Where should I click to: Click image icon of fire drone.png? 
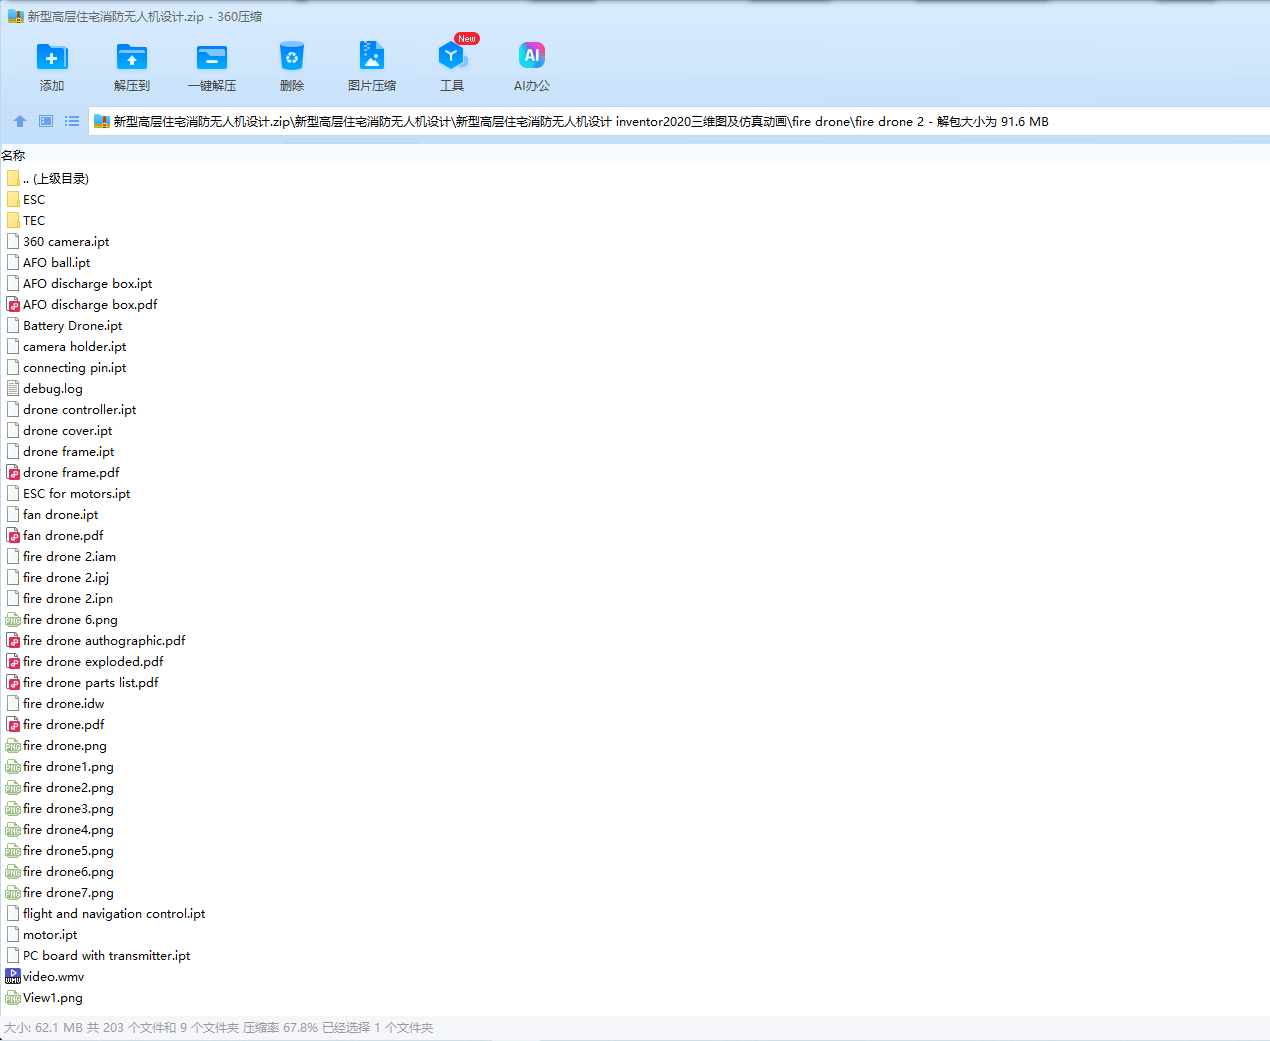13,746
